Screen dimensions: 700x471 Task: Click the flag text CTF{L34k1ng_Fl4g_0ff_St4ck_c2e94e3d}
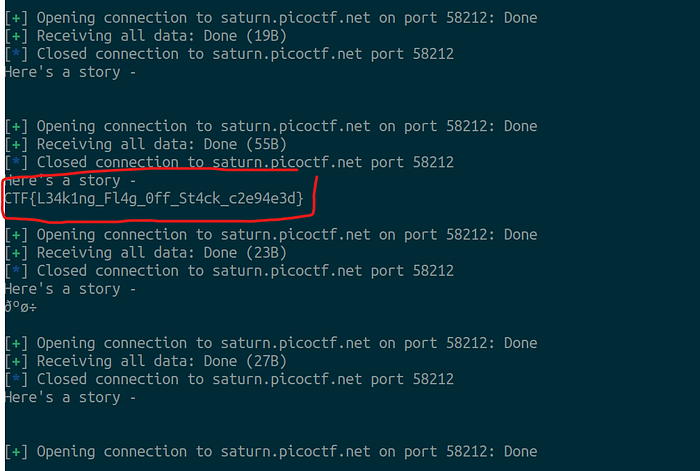[x=154, y=199]
